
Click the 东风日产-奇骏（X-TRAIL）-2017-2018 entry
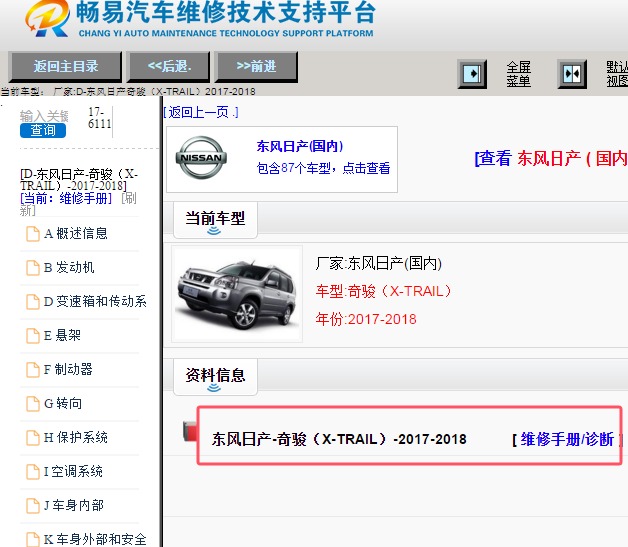[x=339, y=439]
